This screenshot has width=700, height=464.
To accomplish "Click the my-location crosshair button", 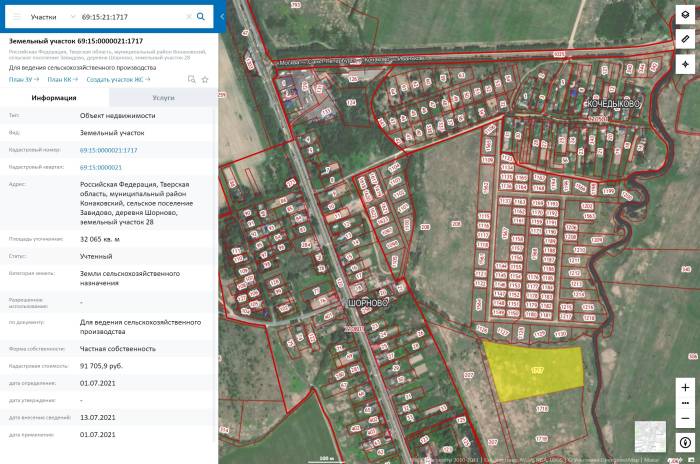I will [x=685, y=64].
